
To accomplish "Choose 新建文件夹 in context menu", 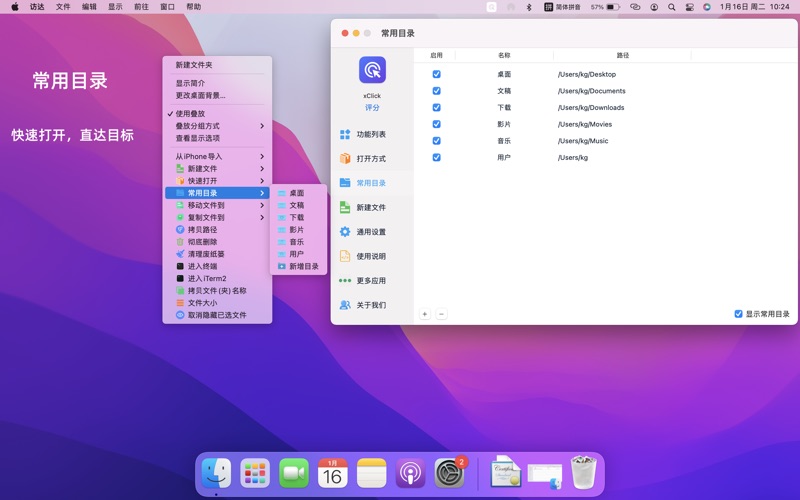I will click(217, 65).
